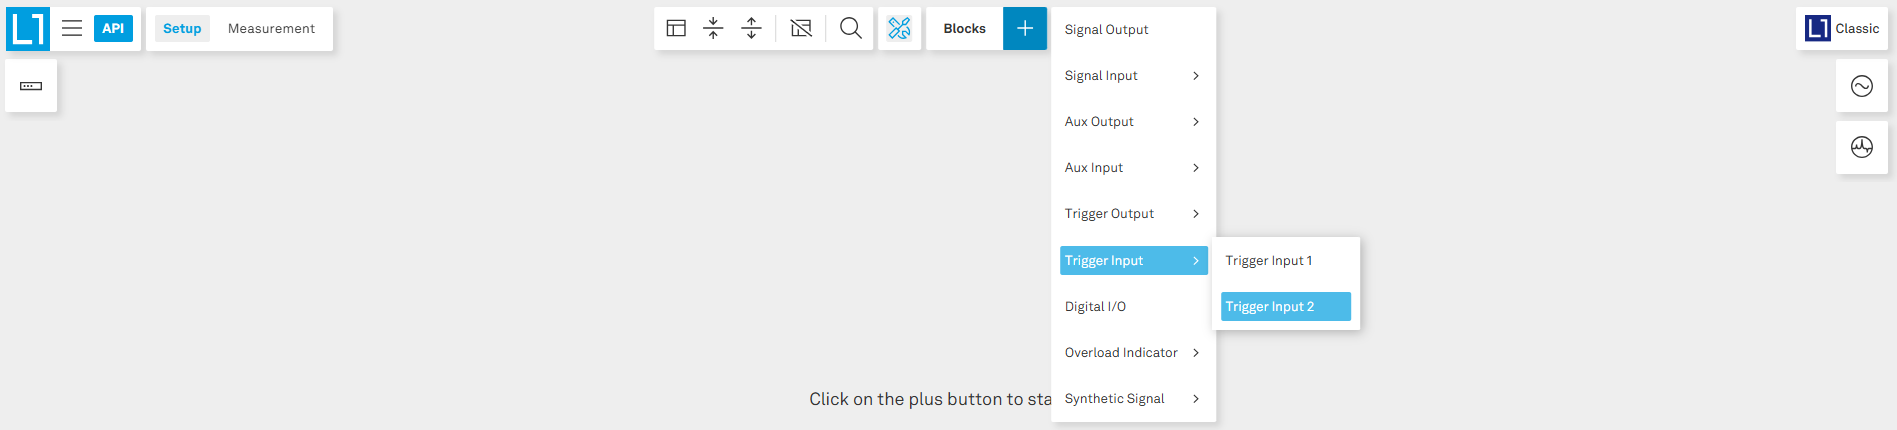The image size is (1897, 430).
Task: Click the collapse-all arrows icon
Action: coord(713,28)
